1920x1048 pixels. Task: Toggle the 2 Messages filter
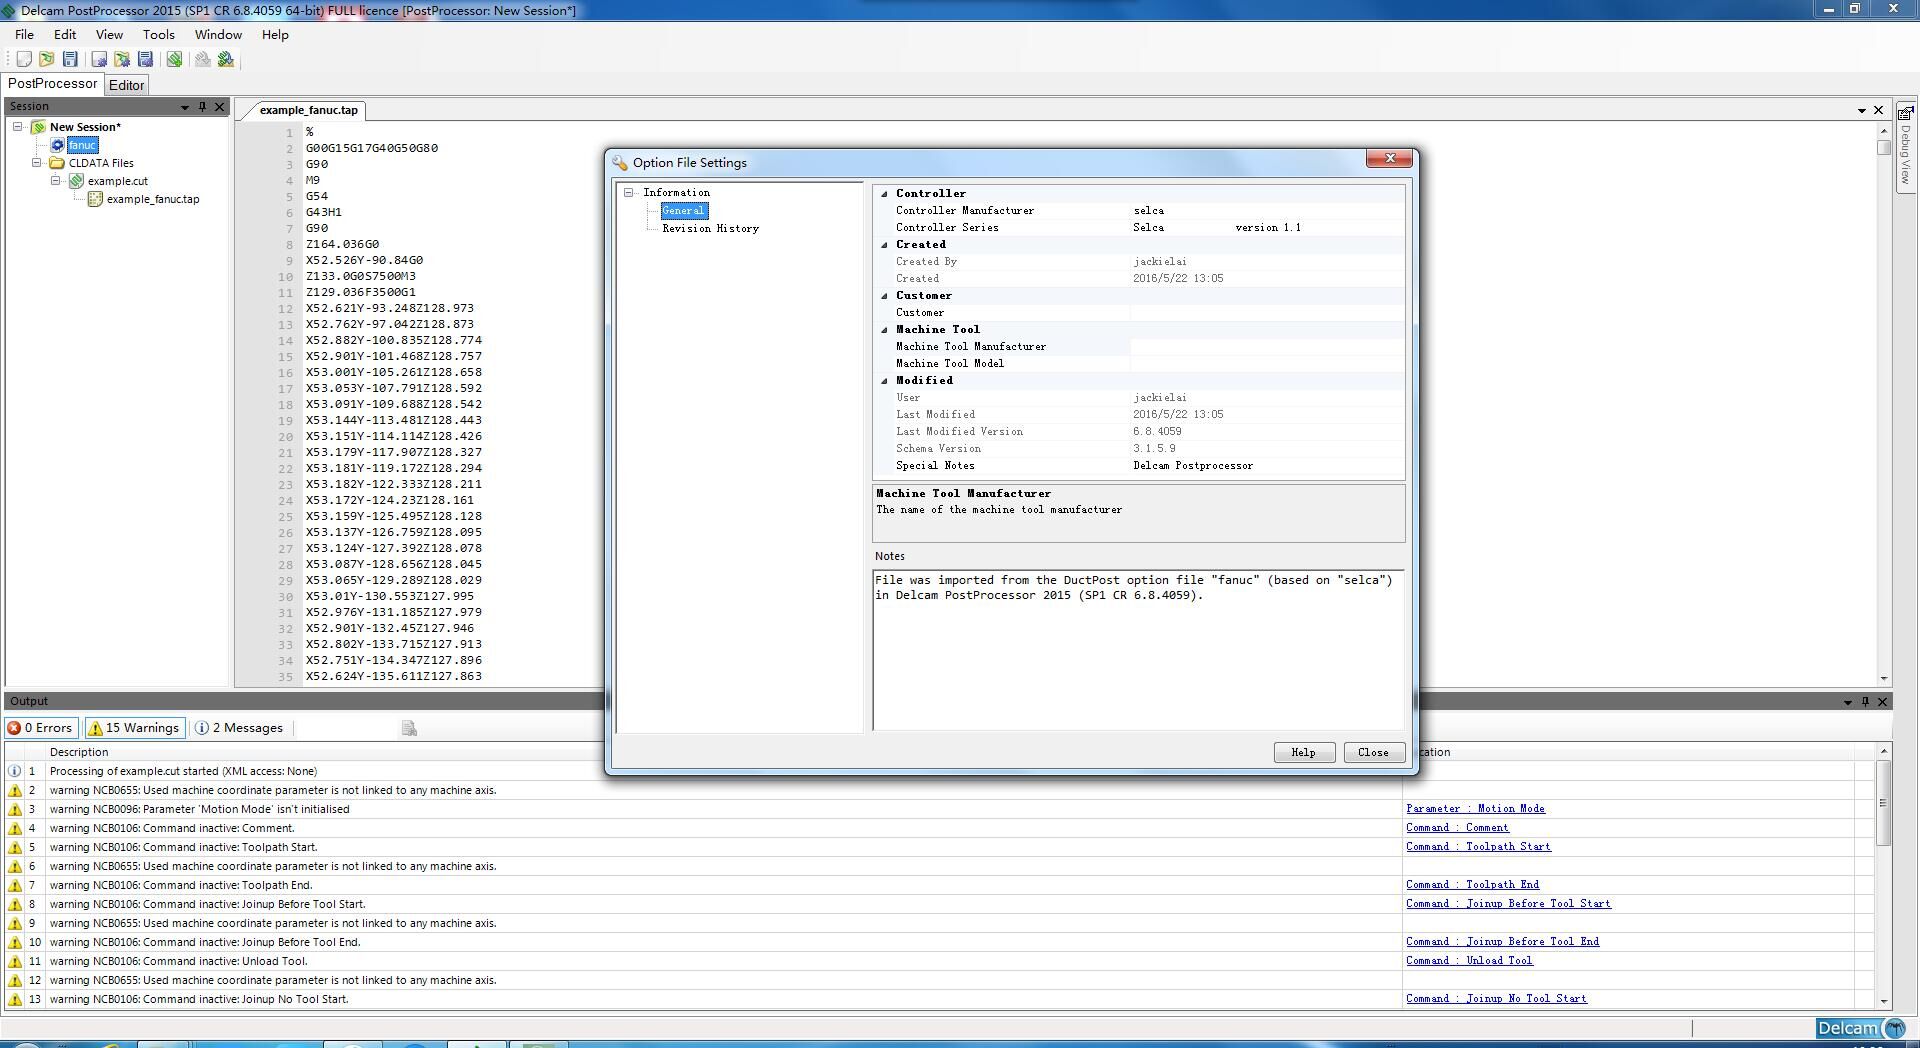point(239,728)
